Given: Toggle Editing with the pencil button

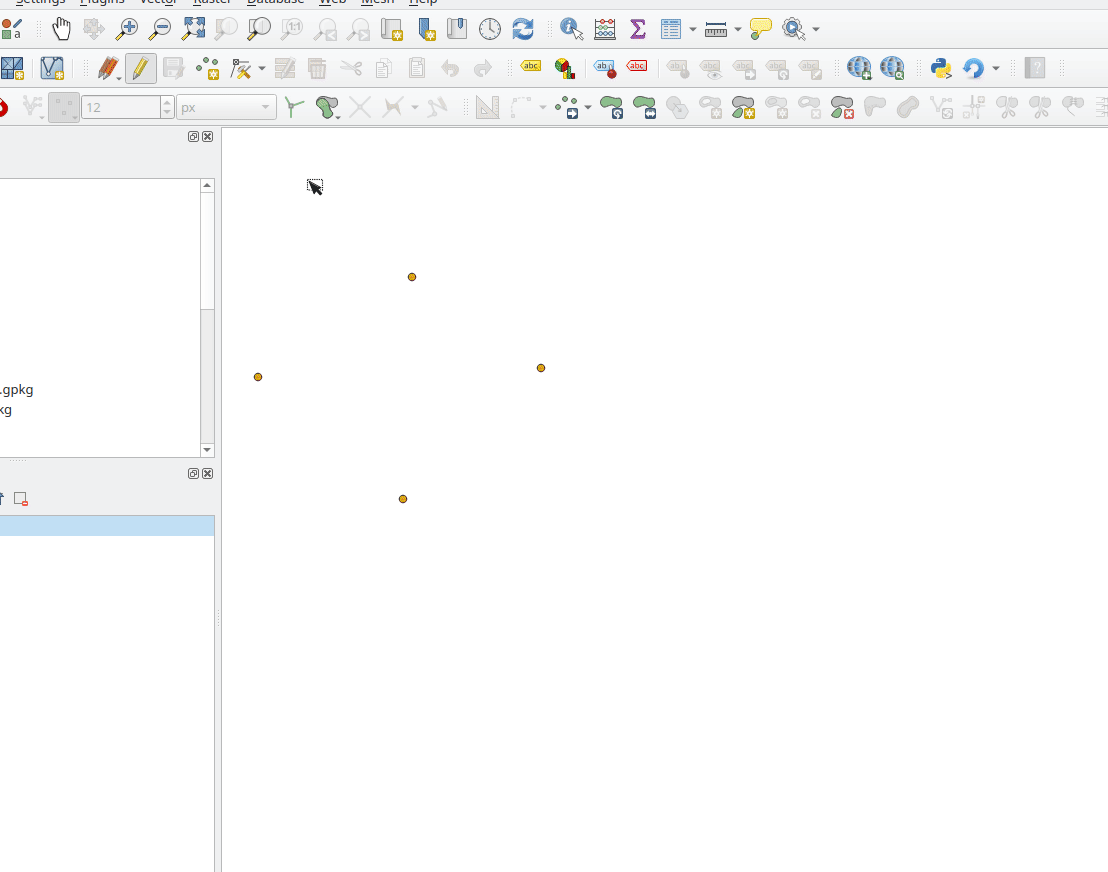Looking at the screenshot, I should click(x=140, y=68).
